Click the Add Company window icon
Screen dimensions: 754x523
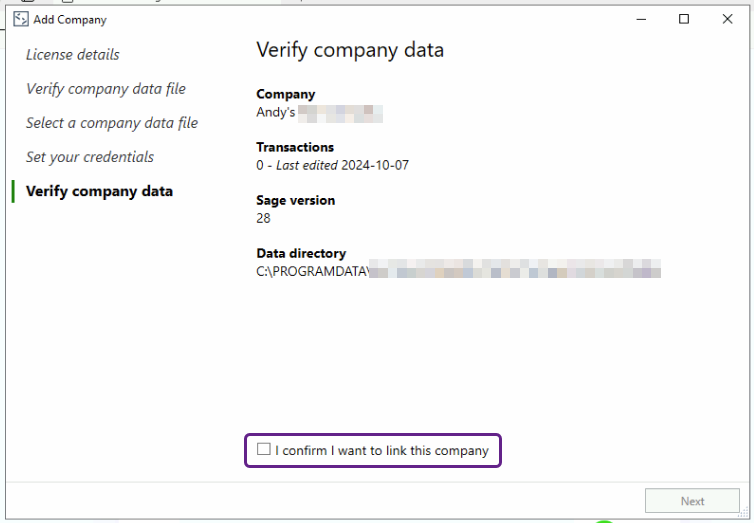click(21, 19)
